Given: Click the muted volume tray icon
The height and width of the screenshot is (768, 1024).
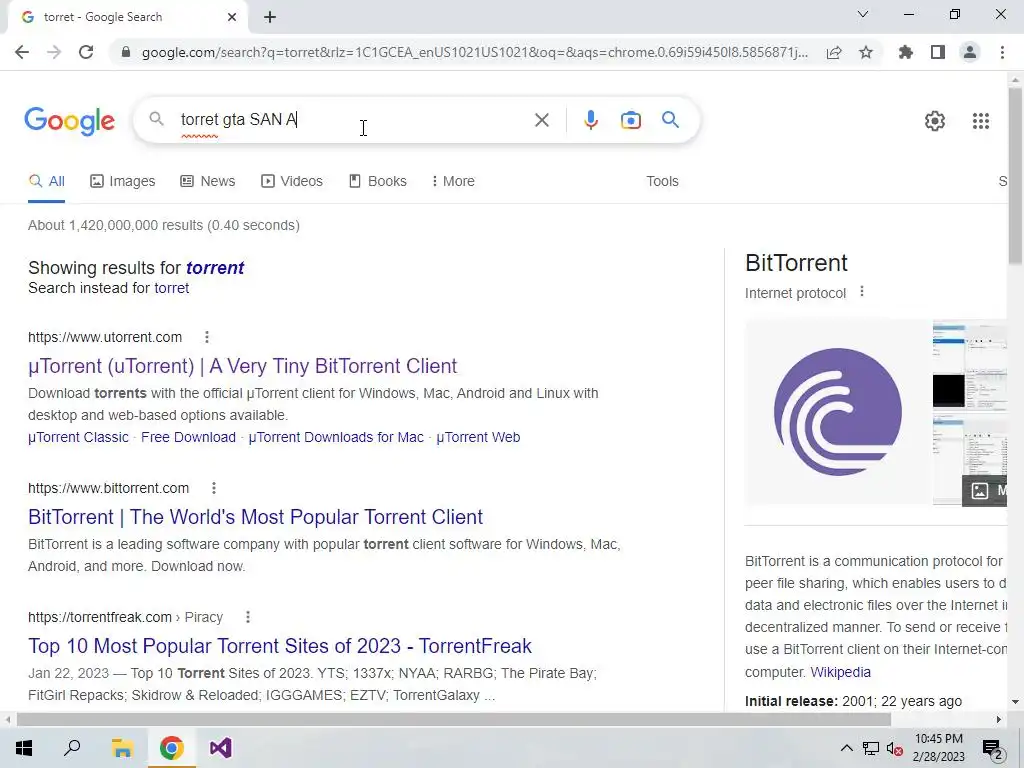Looking at the screenshot, I should (895, 748).
